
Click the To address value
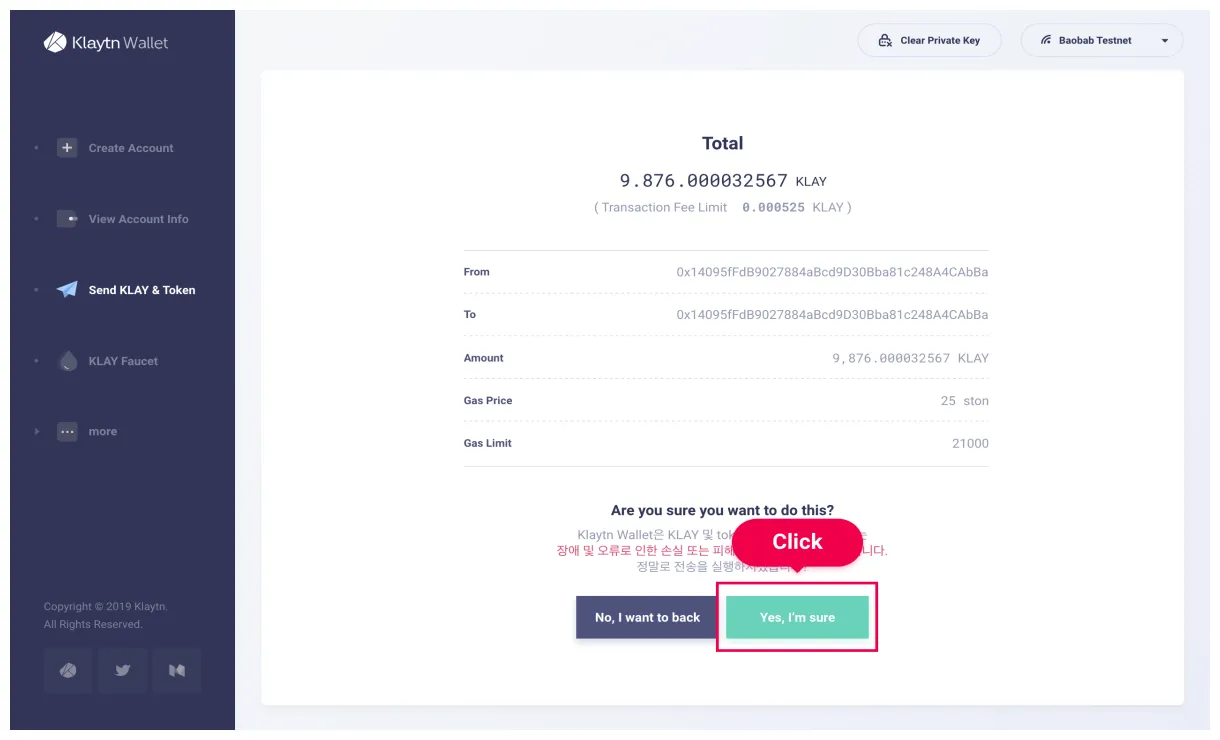(832, 315)
